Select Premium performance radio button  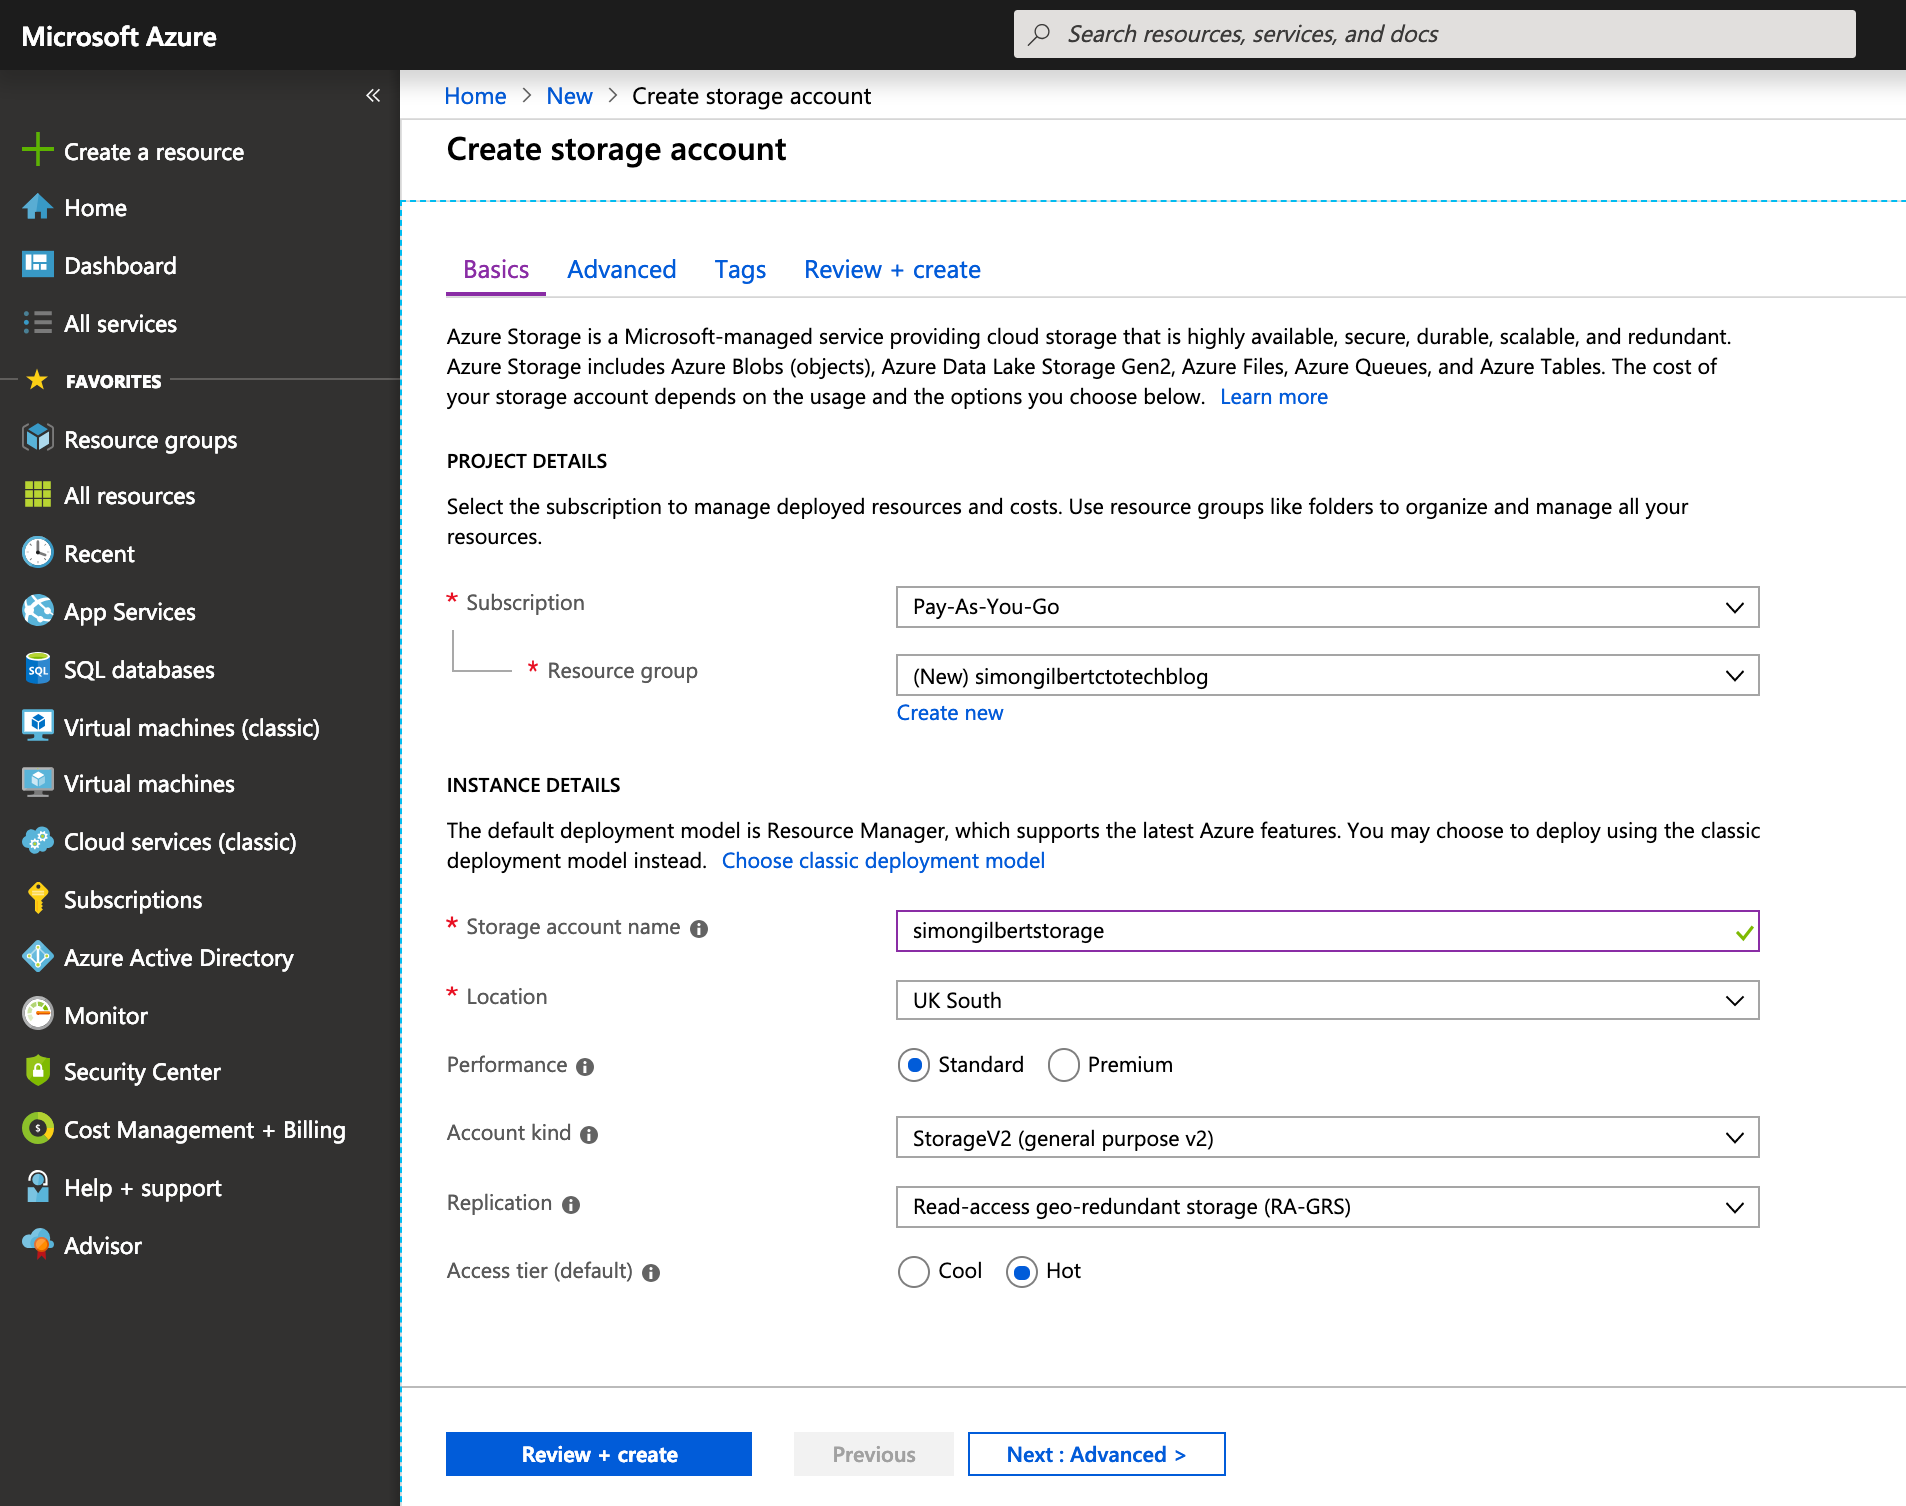[1064, 1065]
